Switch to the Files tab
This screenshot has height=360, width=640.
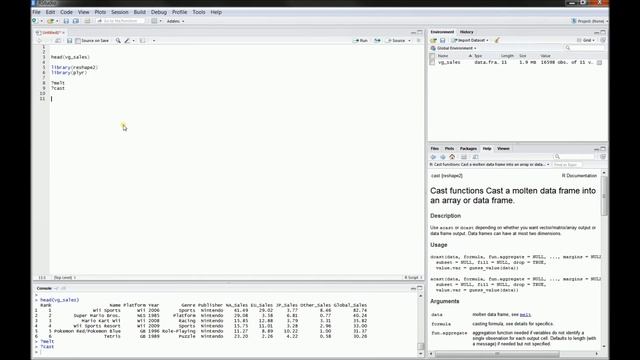pyautogui.click(x=435, y=149)
